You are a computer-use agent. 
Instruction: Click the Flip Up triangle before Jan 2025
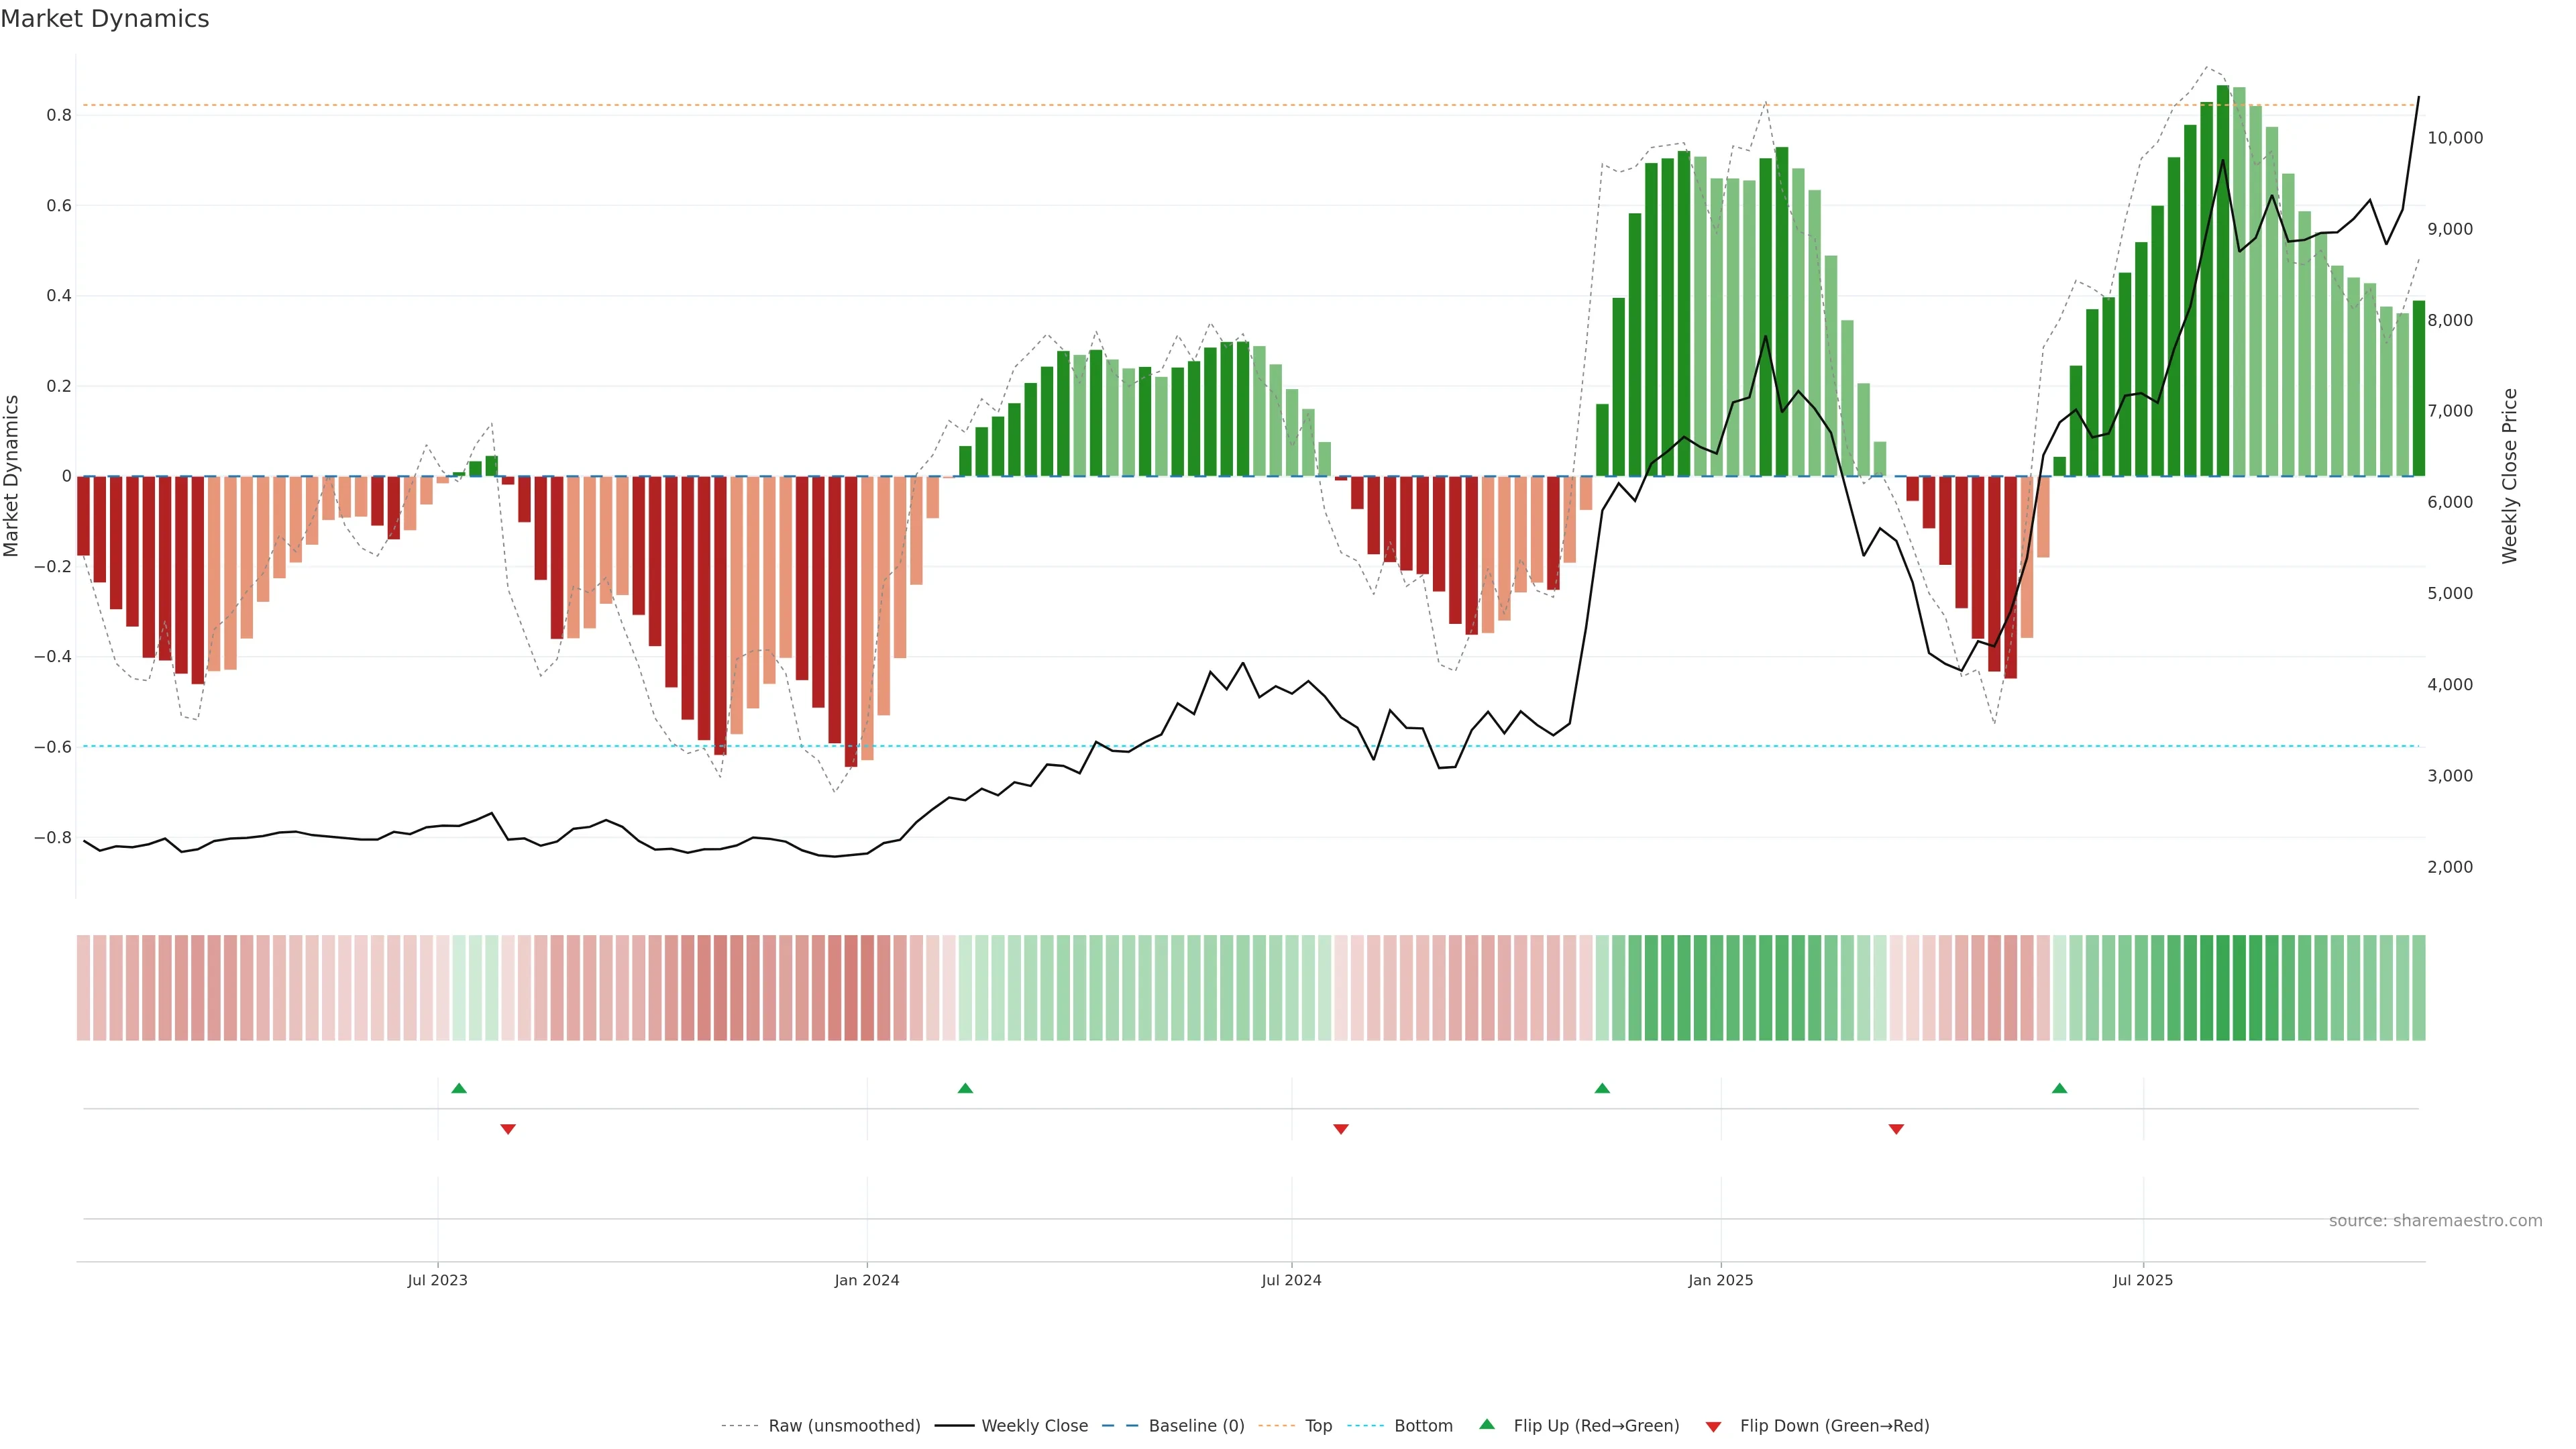[1602, 1088]
